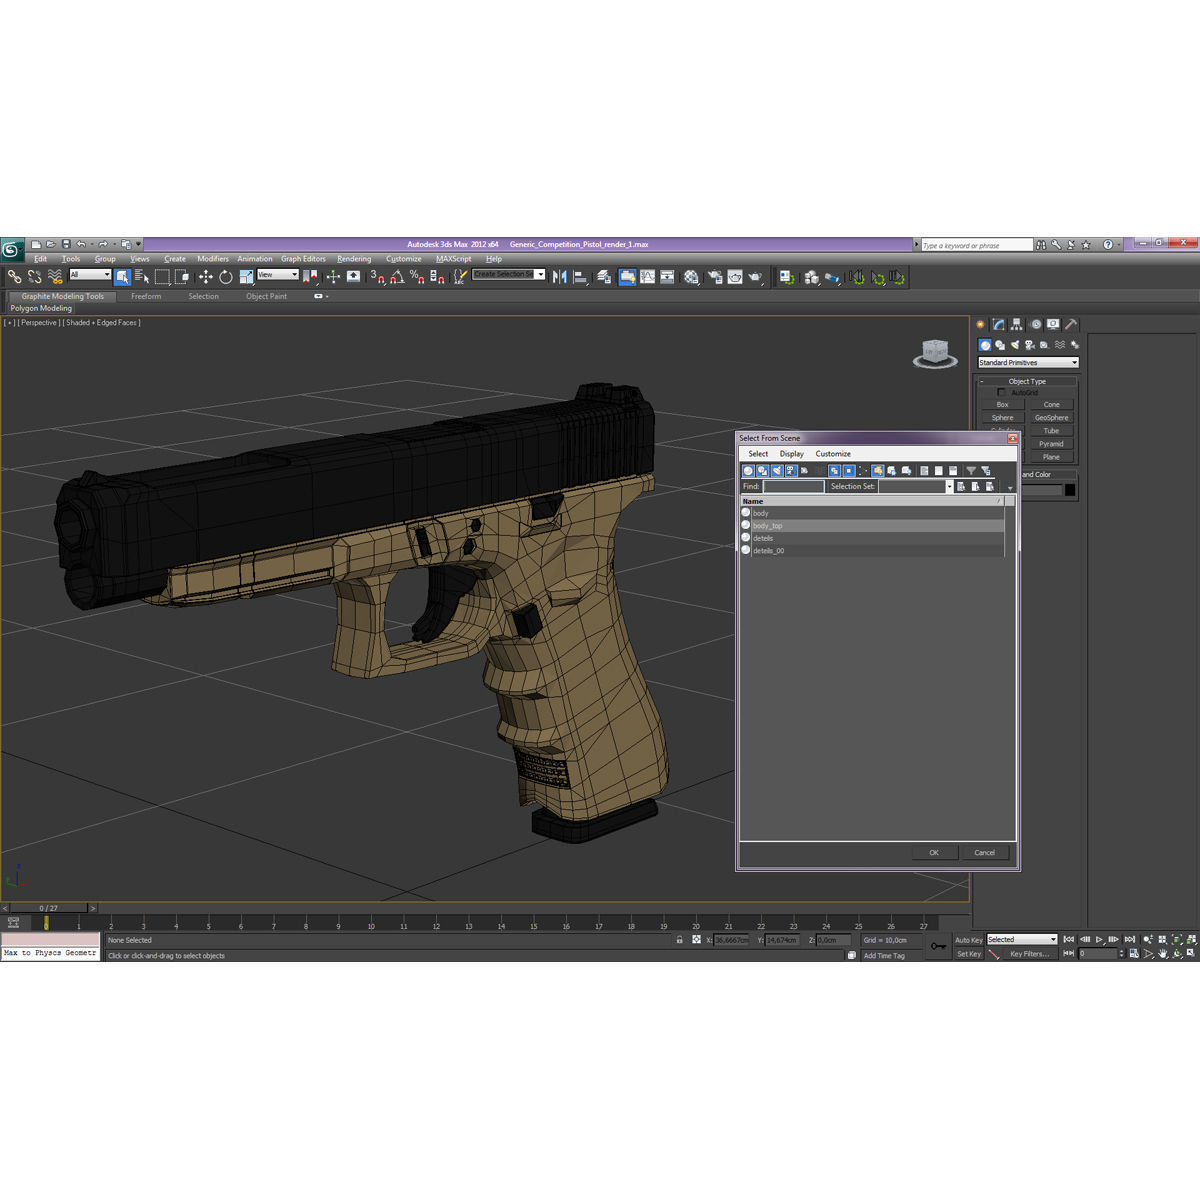Click the Find input field in dialog

coord(794,486)
